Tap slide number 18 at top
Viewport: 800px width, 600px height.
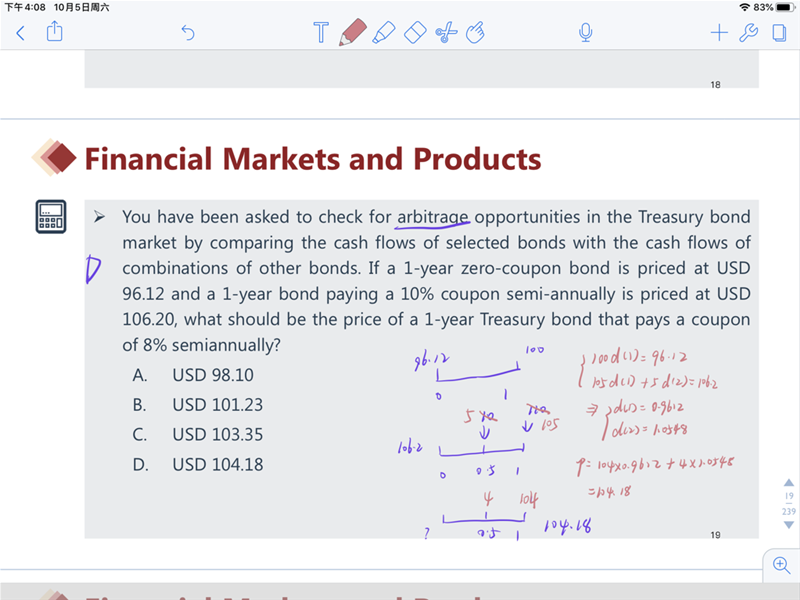715,85
